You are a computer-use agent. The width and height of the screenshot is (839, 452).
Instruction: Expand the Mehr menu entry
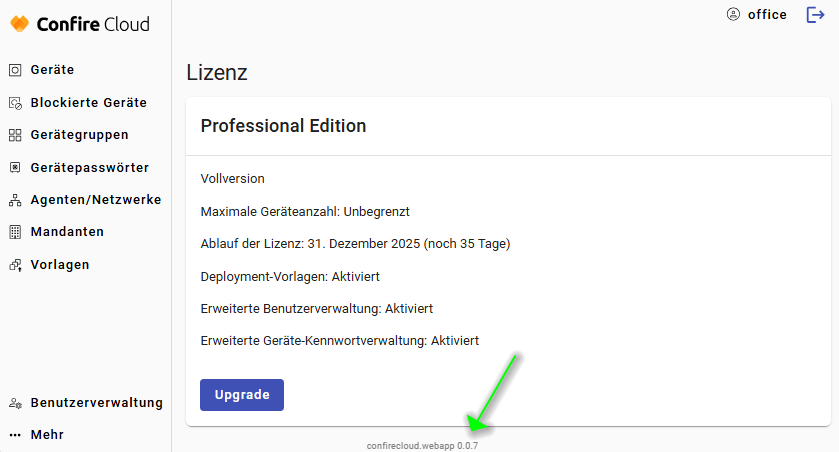[x=48, y=435]
